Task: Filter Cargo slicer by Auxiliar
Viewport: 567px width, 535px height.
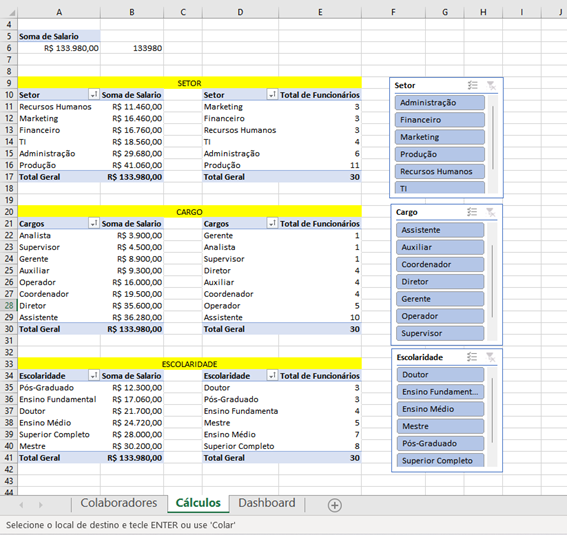Action: click(x=440, y=247)
